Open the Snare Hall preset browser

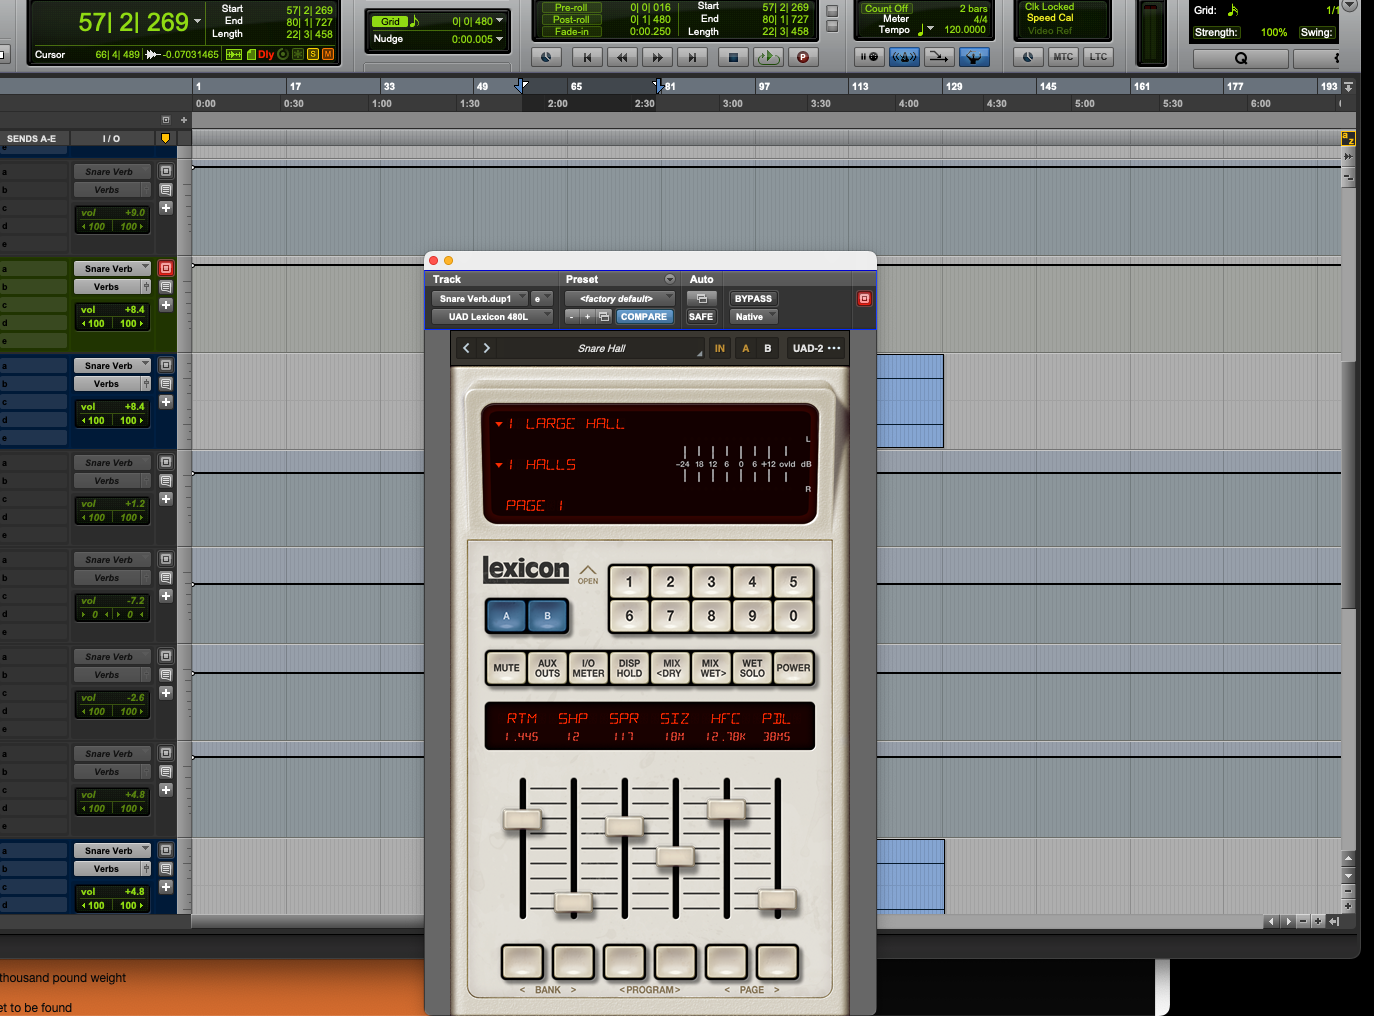point(601,348)
